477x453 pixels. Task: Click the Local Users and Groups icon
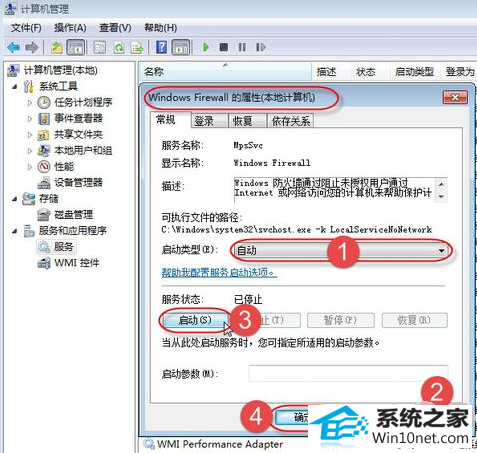click(44, 151)
